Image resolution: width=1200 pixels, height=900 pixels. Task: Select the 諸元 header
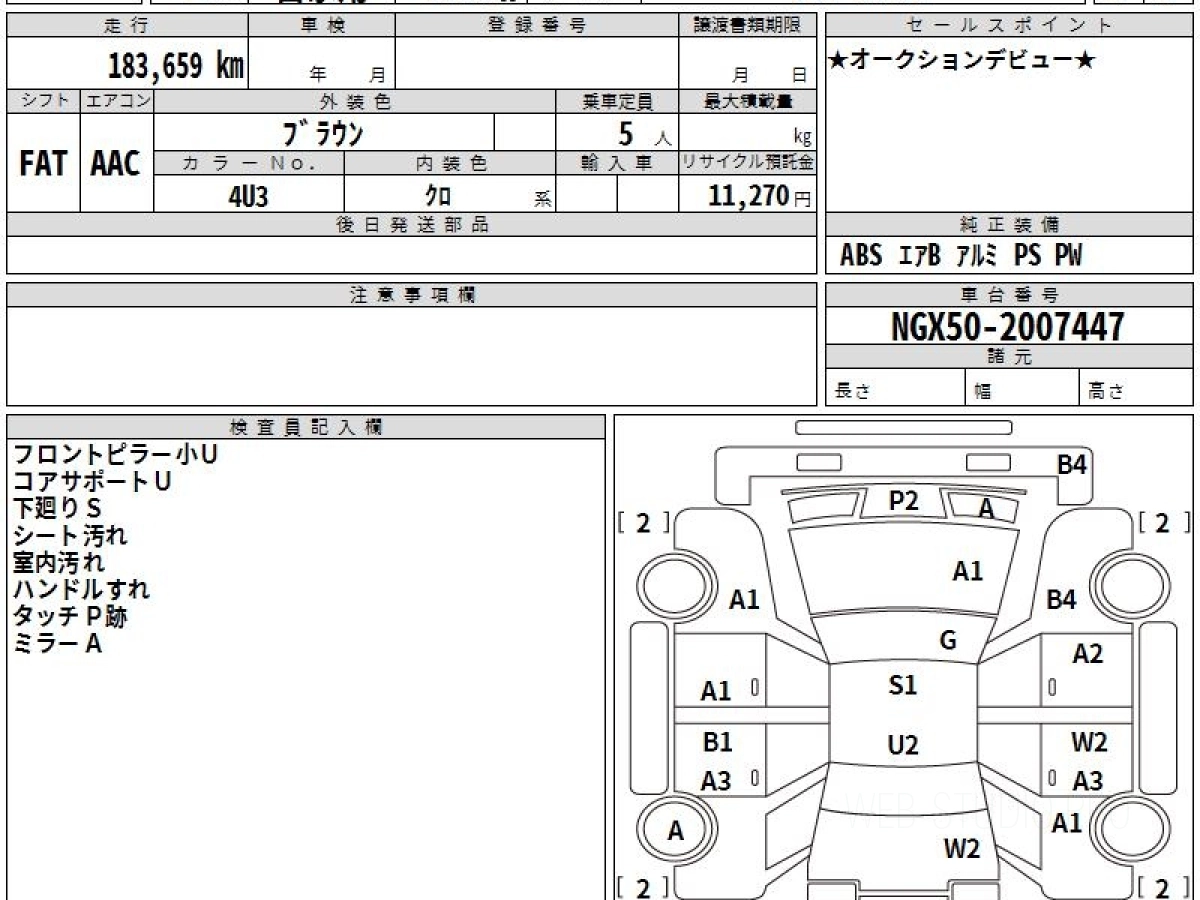tap(1009, 357)
